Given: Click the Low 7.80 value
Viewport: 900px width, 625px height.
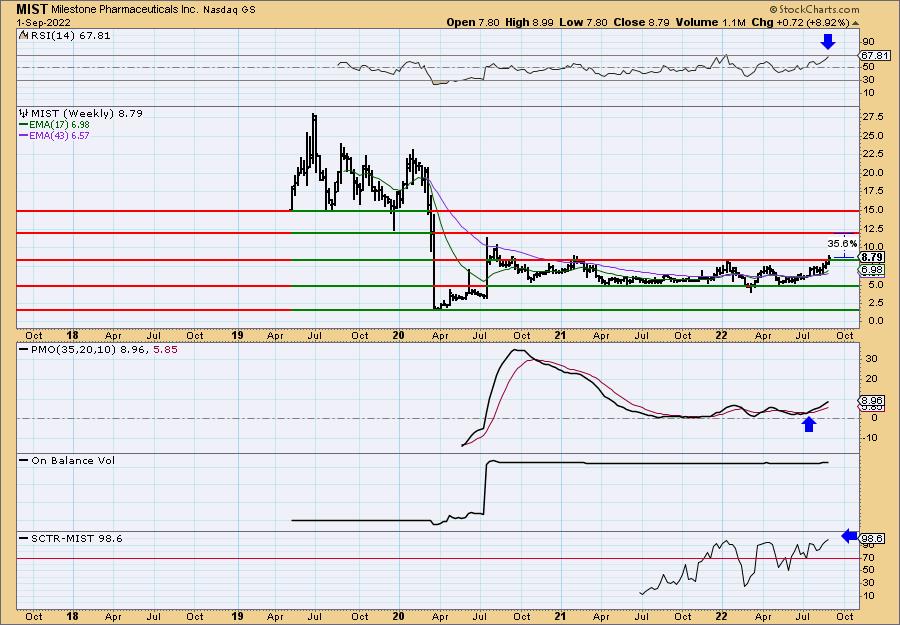Looking at the screenshot, I should point(583,22).
